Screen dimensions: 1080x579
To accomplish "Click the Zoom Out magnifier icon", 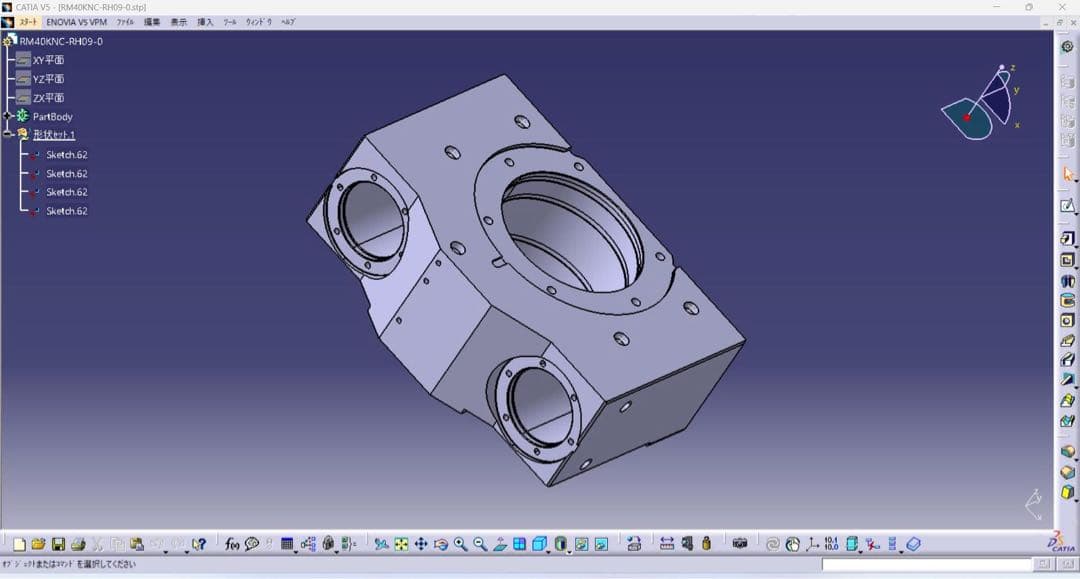I will (x=480, y=544).
